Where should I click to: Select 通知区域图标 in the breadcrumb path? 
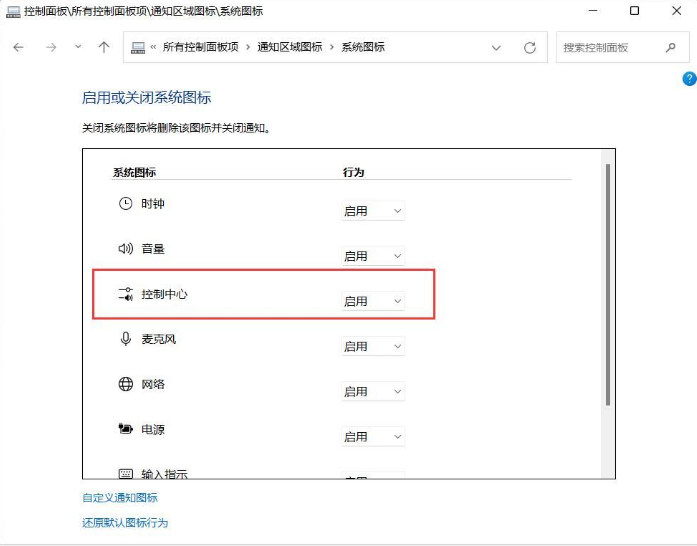pos(290,47)
